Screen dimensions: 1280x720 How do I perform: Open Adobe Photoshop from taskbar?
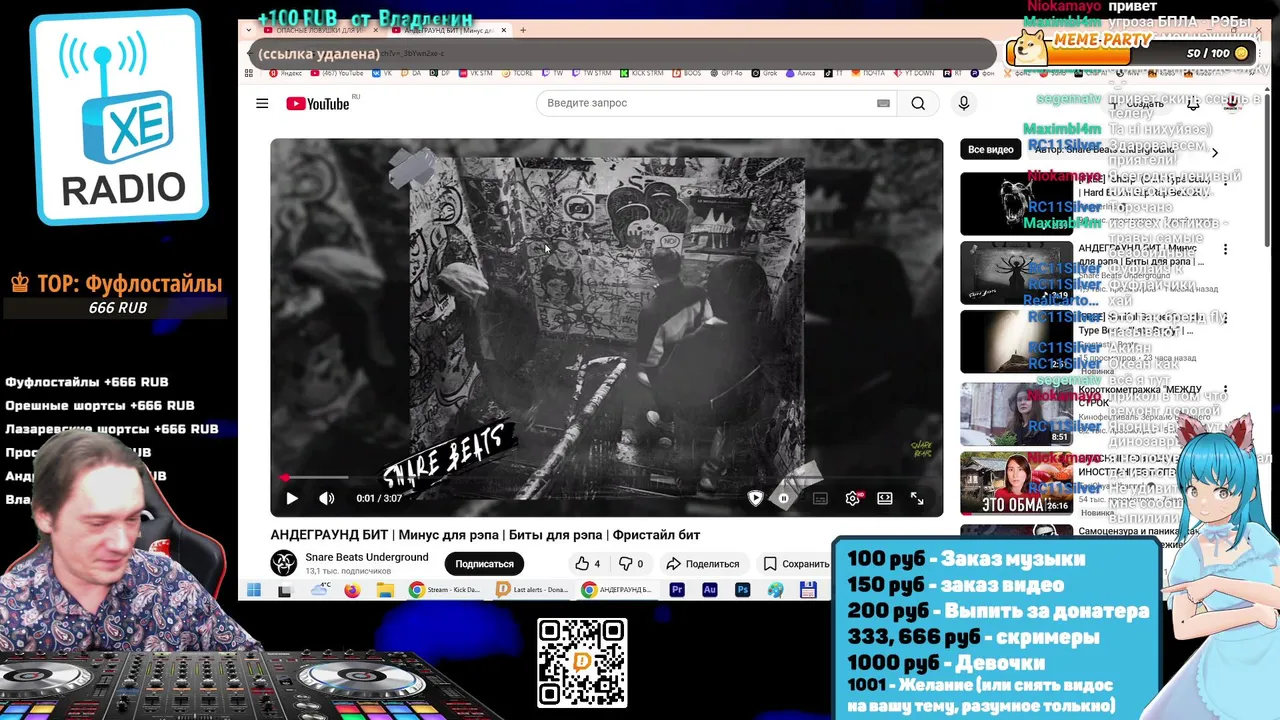tap(742, 590)
